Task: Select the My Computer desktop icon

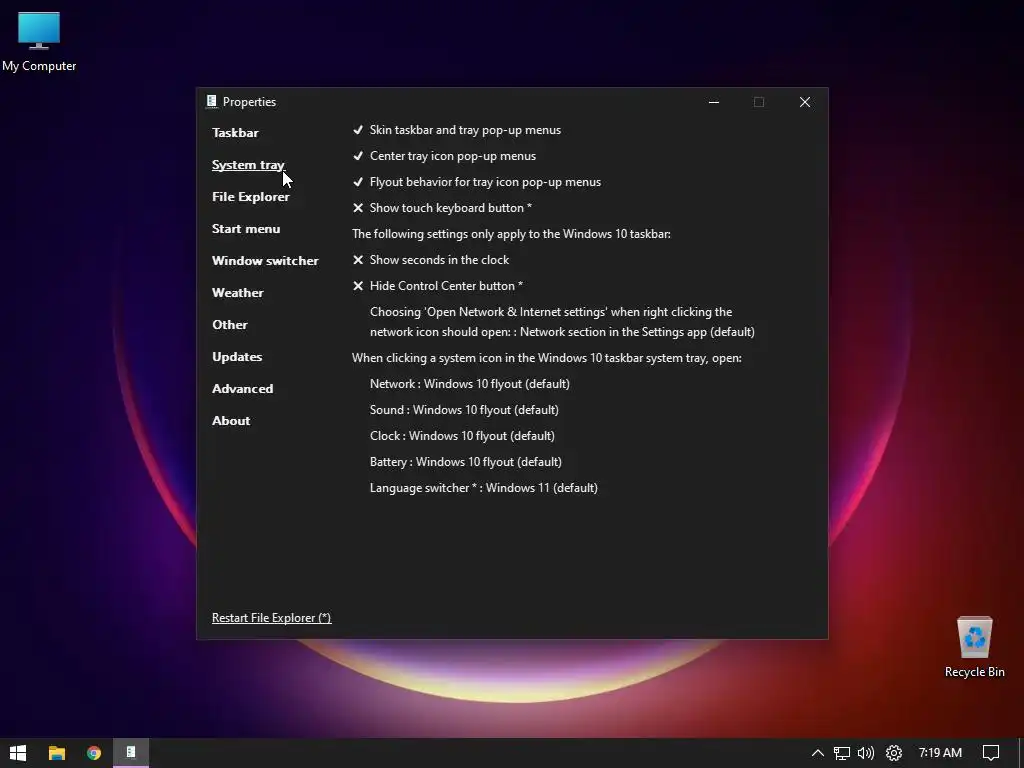Action: pyautogui.click(x=39, y=42)
